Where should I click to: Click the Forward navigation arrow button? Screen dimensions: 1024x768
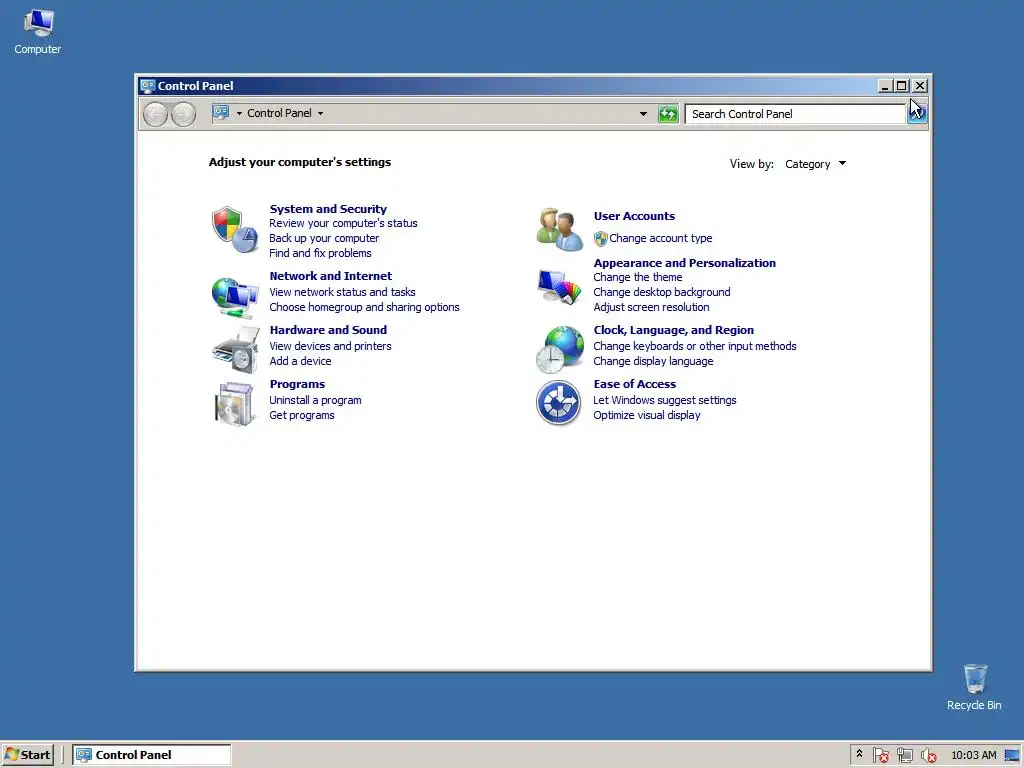[184, 114]
